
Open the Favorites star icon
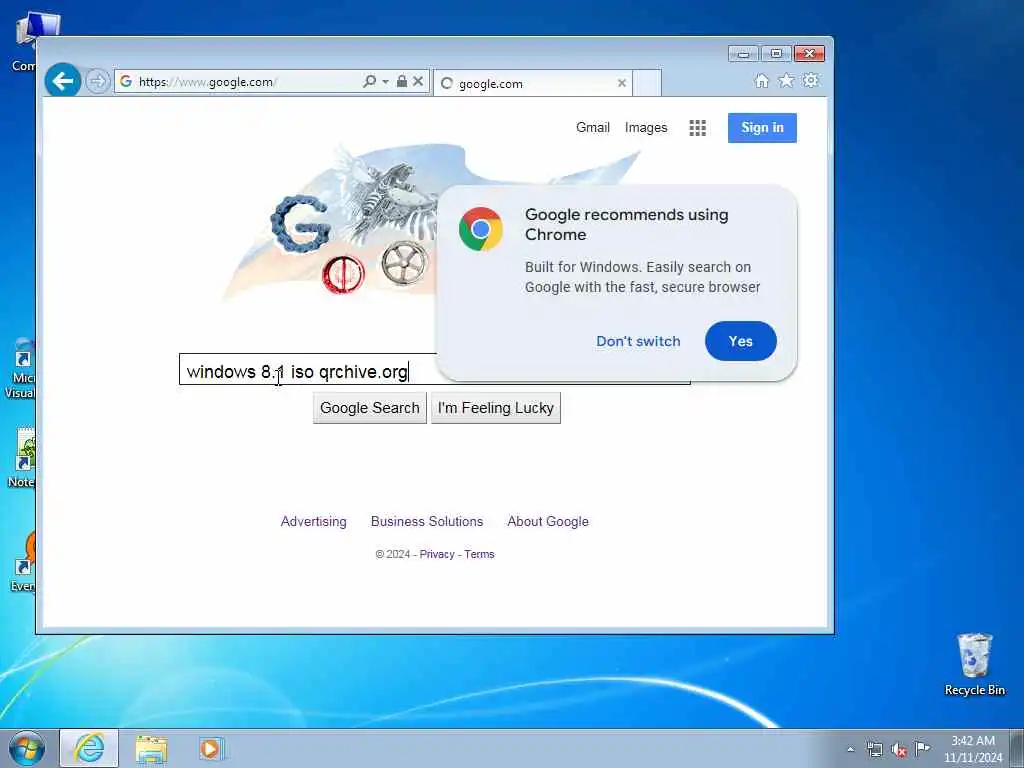[x=786, y=80]
